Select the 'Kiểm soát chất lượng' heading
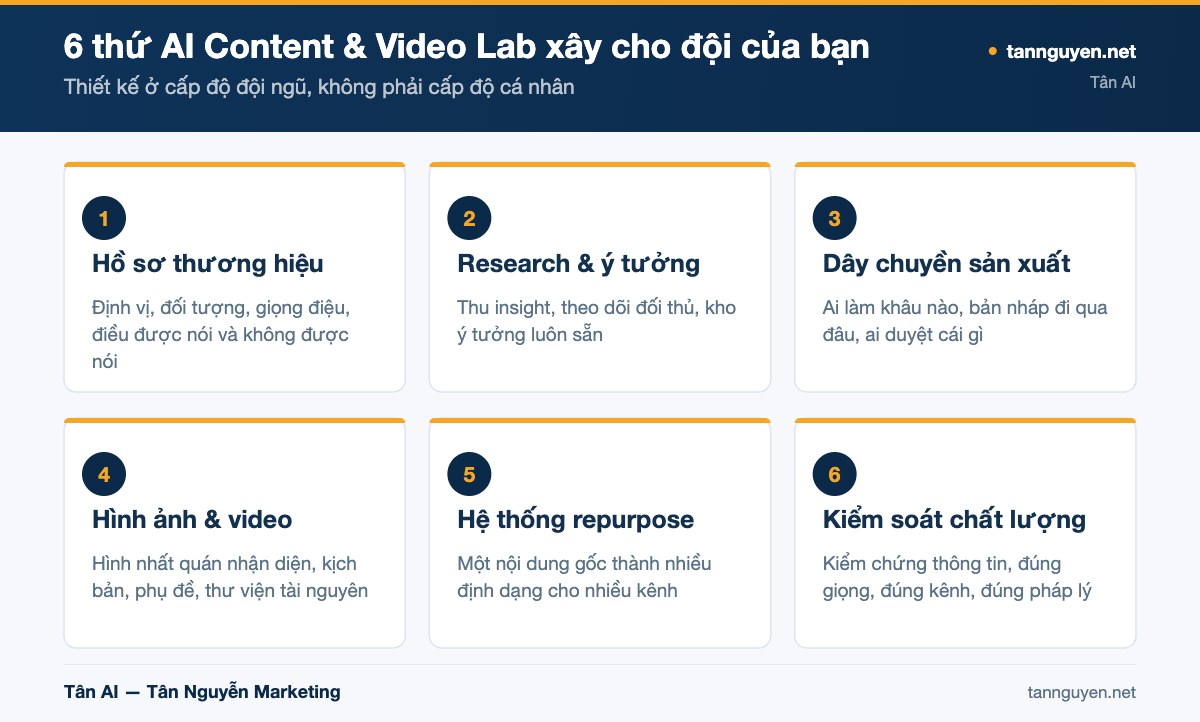 [x=954, y=520]
